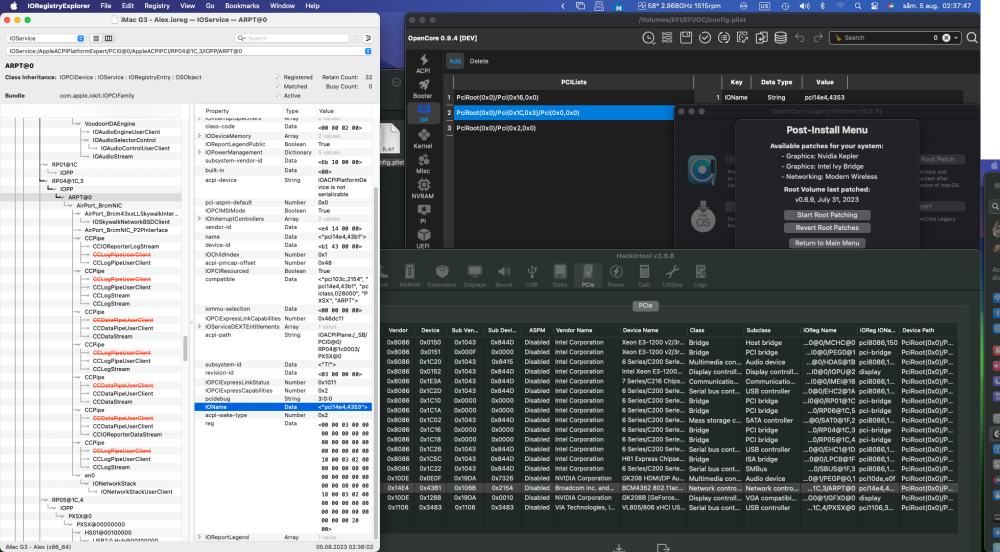
Task: Click the registry tree vertical scrollbar
Action: tap(186, 348)
